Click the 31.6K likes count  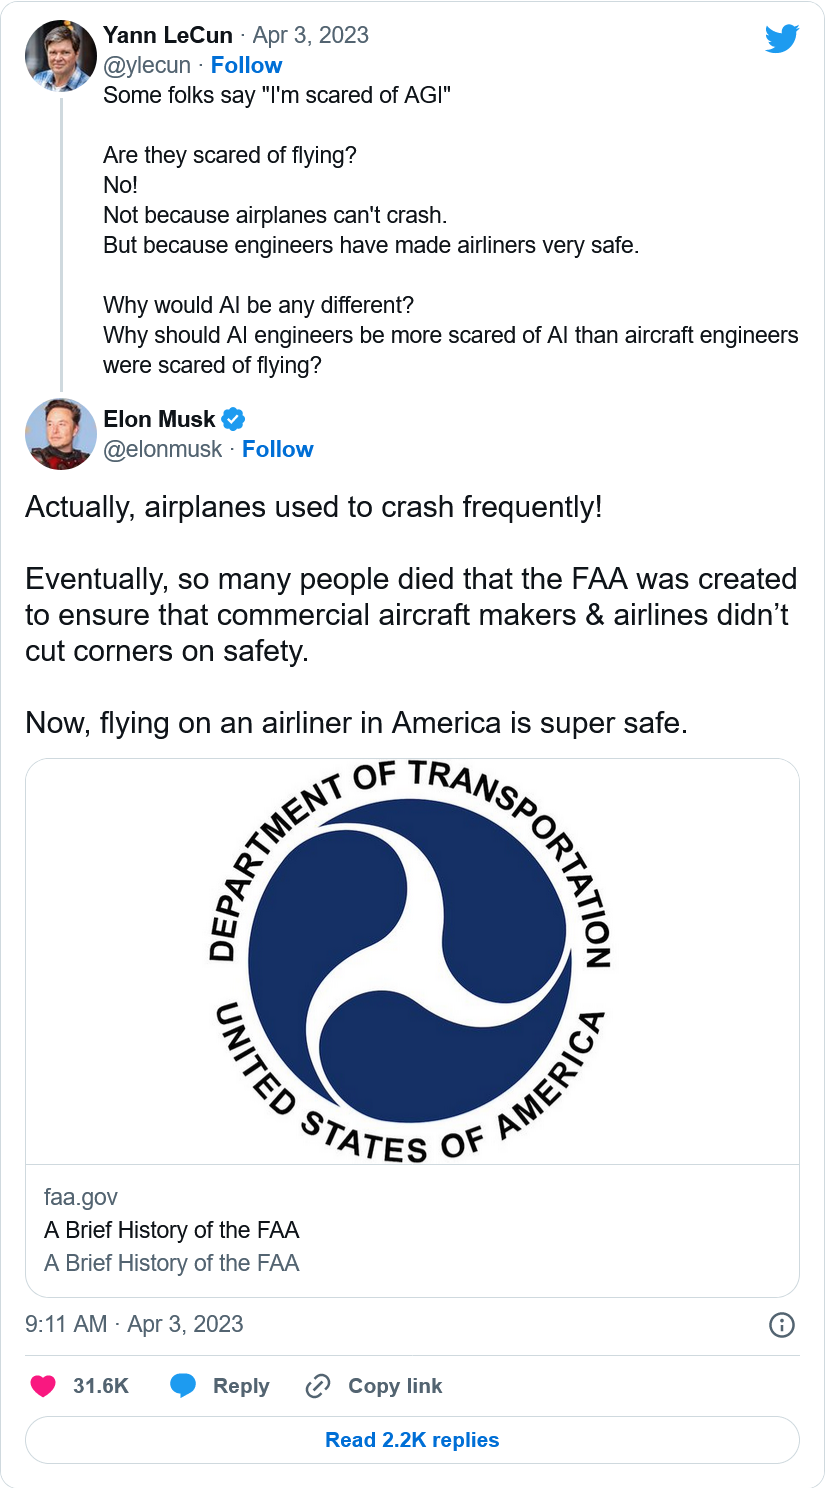pos(101,1386)
